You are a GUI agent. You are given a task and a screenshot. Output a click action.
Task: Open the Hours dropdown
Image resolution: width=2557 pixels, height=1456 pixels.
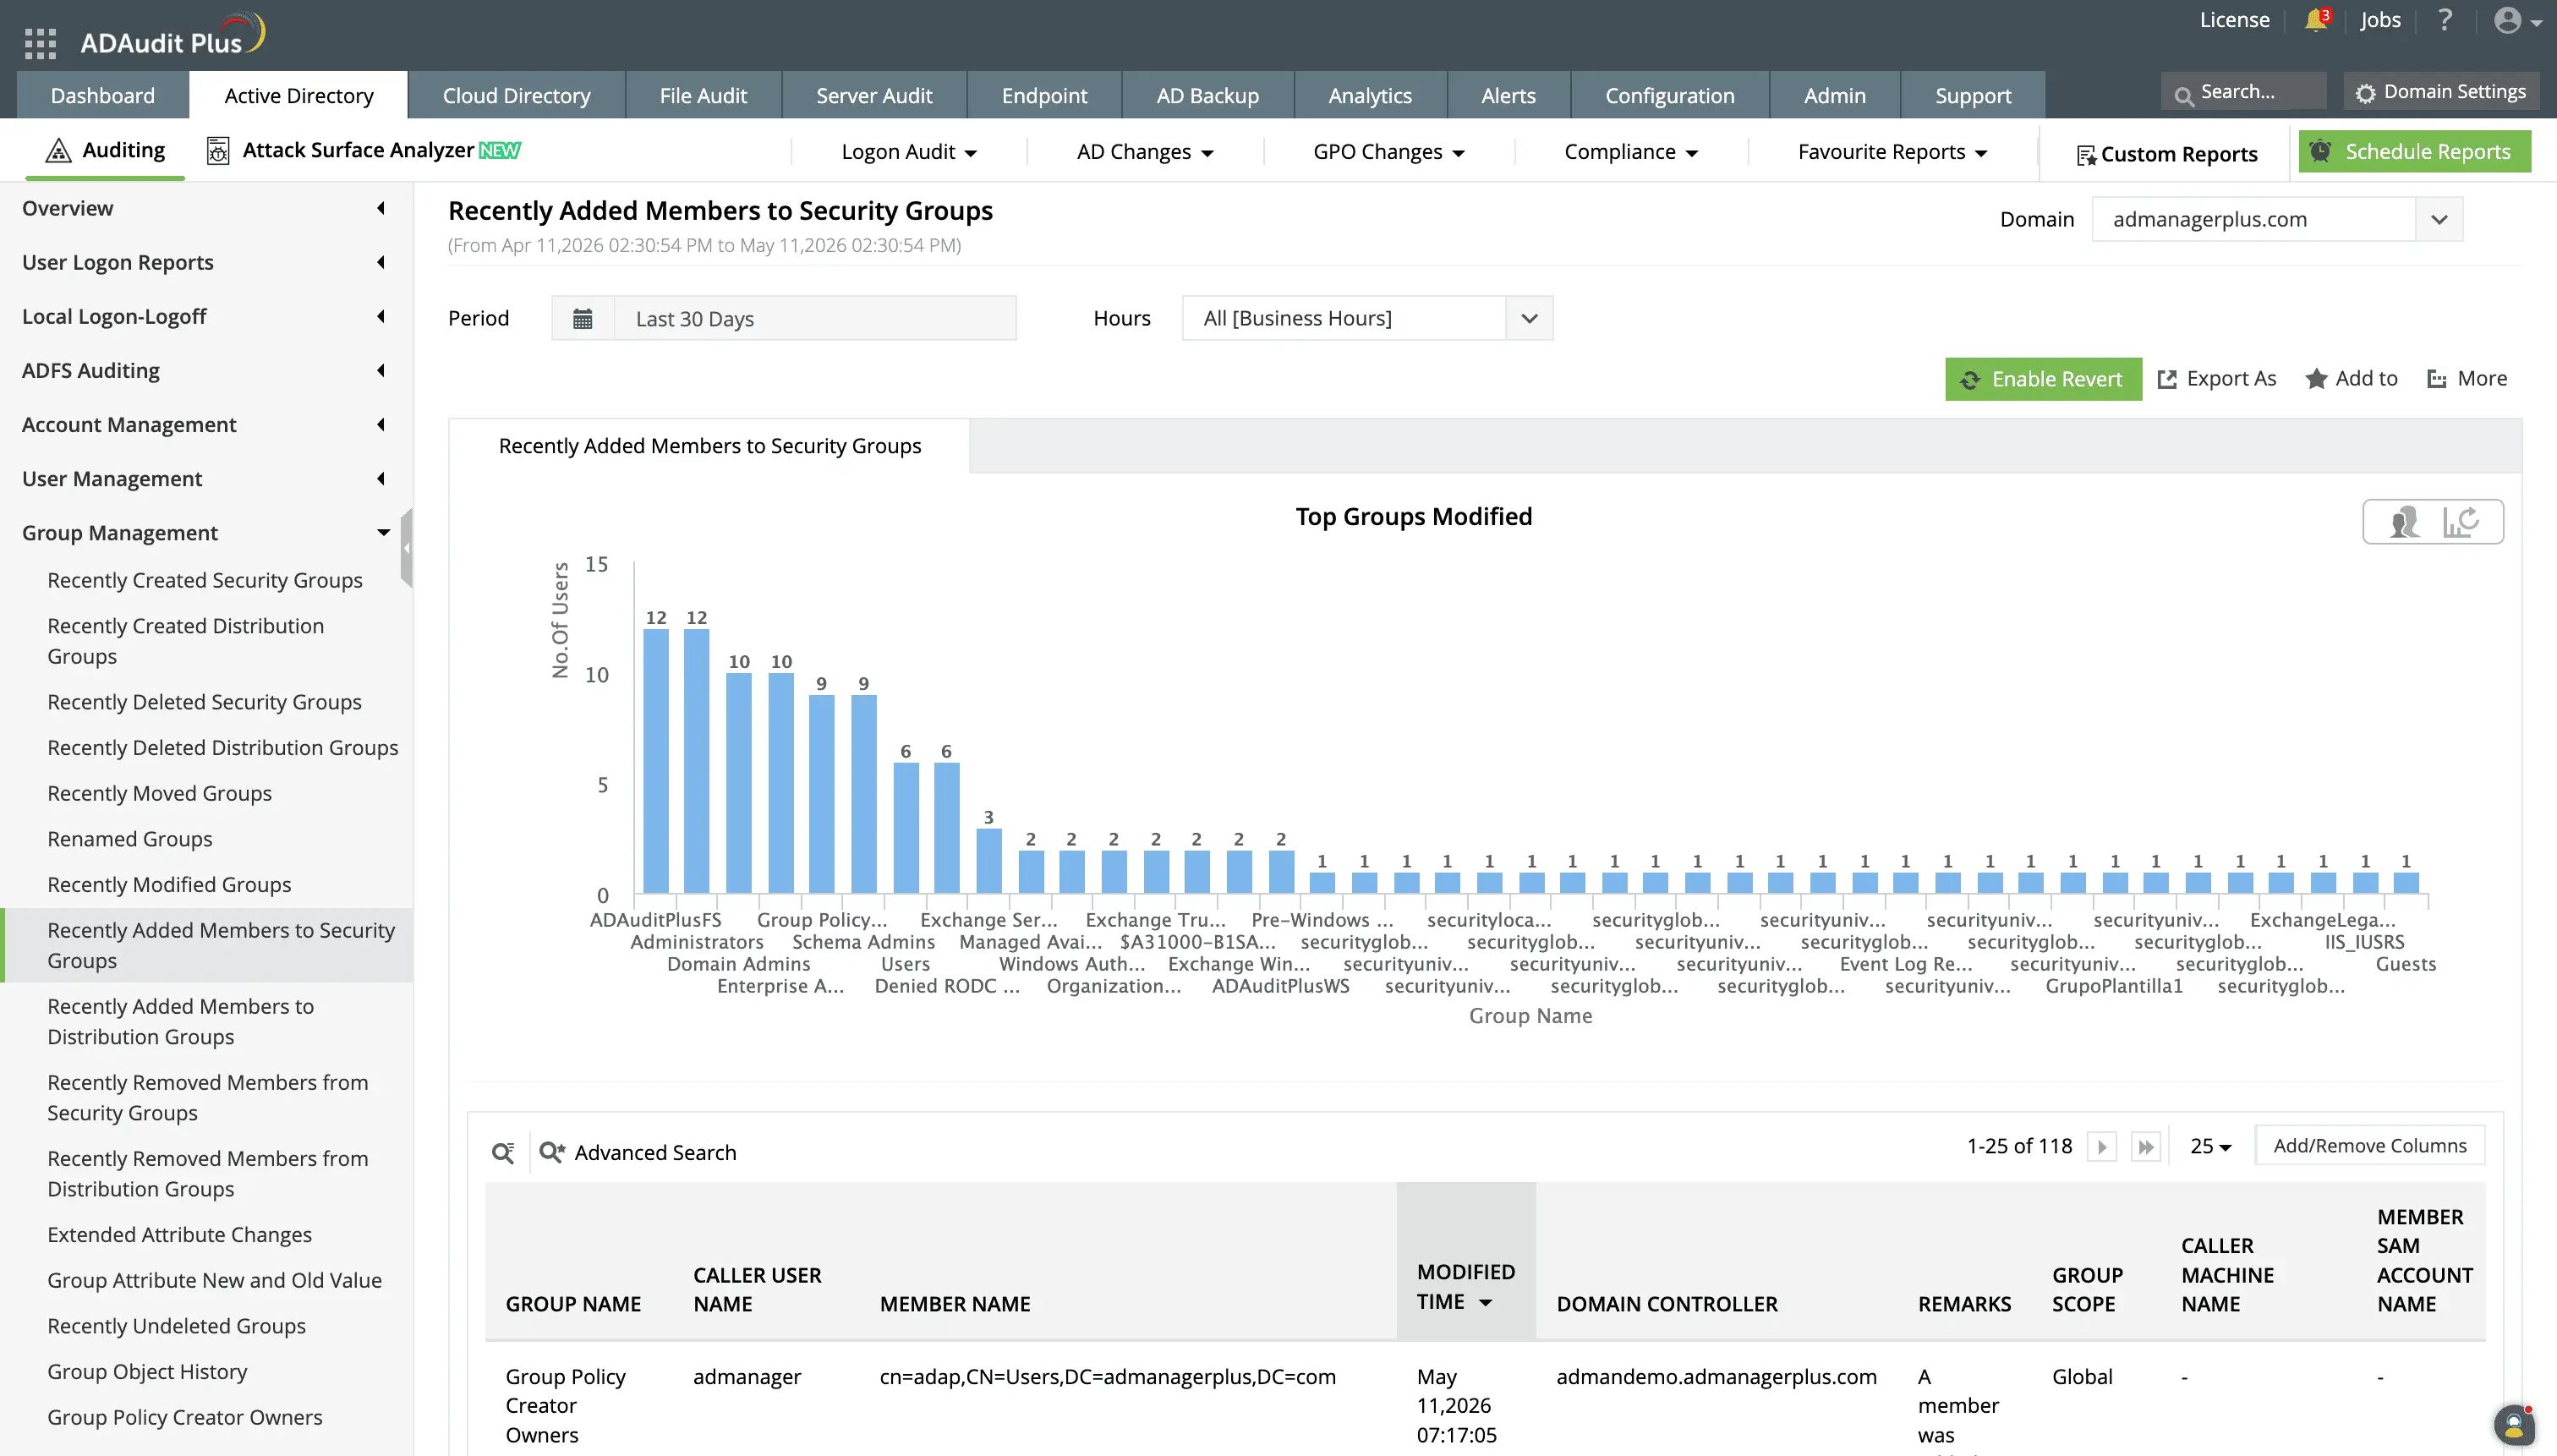click(1367, 318)
